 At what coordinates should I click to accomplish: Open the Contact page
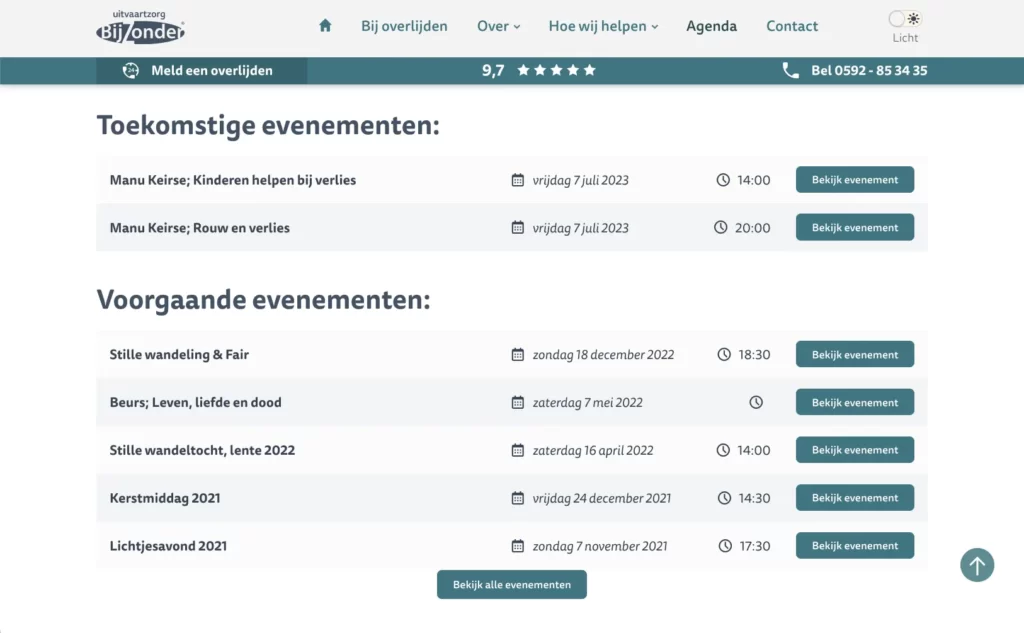(x=792, y=26)
